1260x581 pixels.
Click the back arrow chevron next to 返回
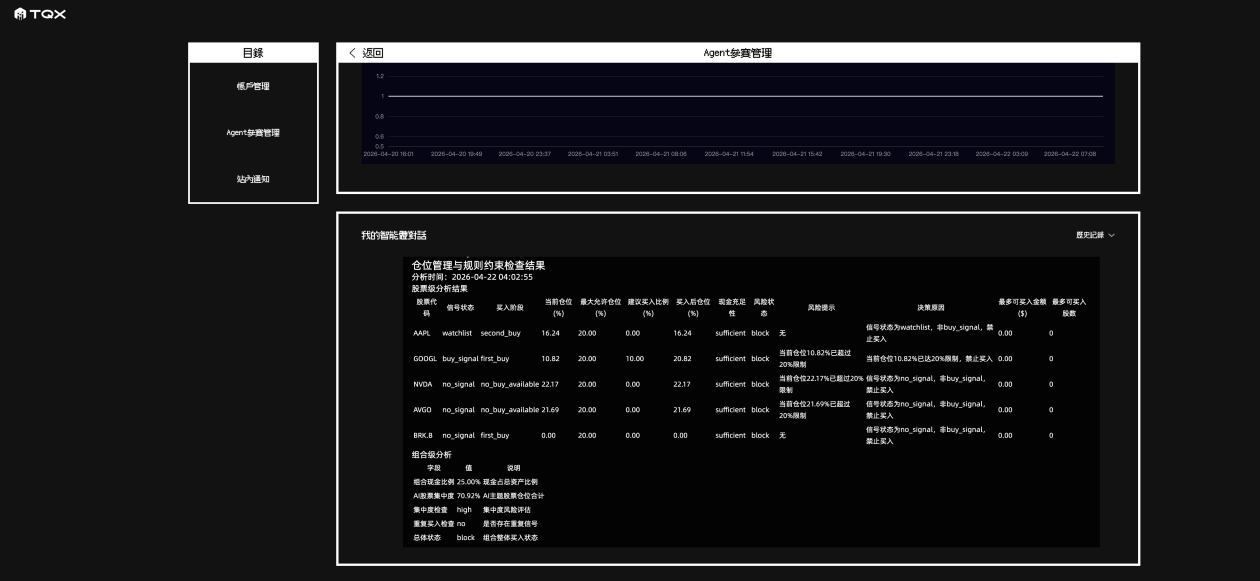click(352, 53)
